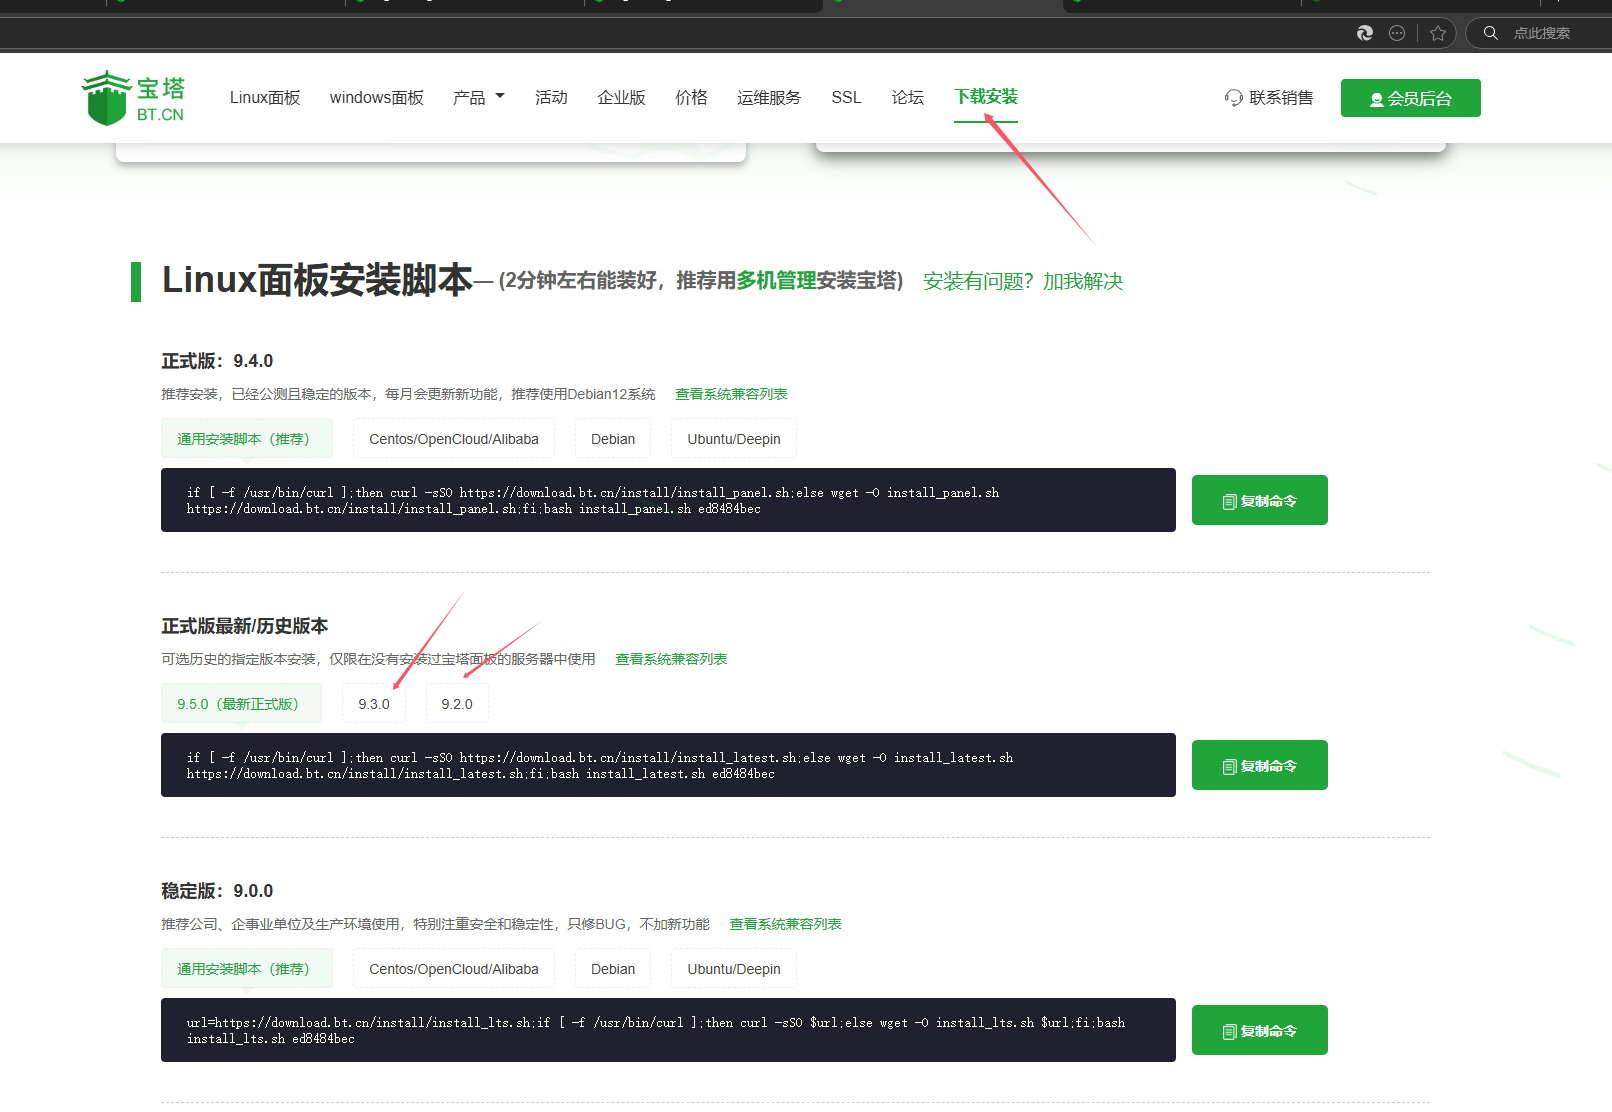Select Debian tab under 正式版 9.4.0

coord(613,438)
